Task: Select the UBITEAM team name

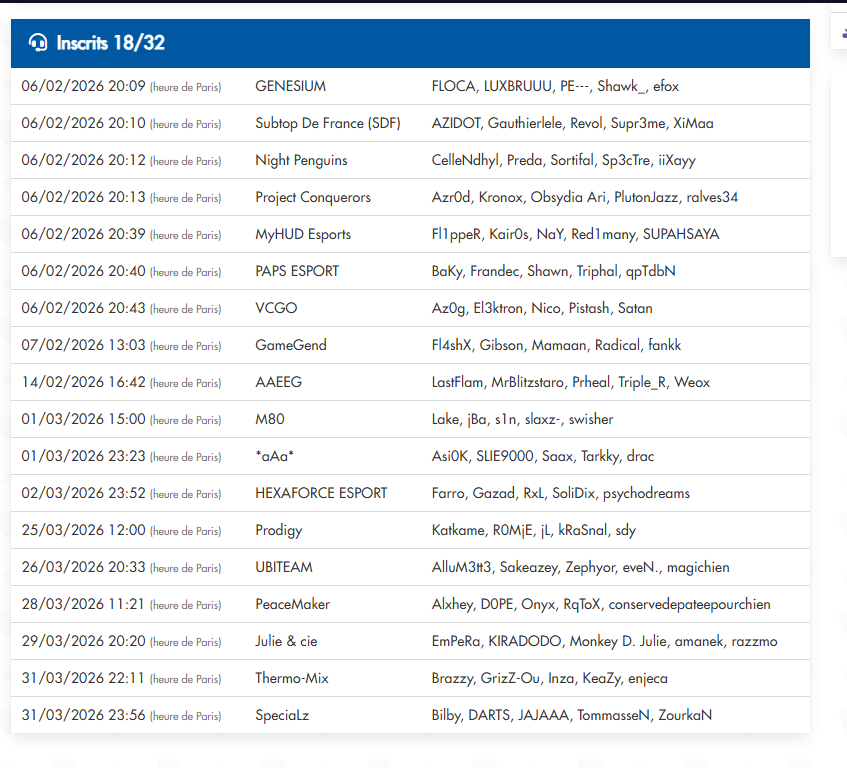Action: click(284, 567)
